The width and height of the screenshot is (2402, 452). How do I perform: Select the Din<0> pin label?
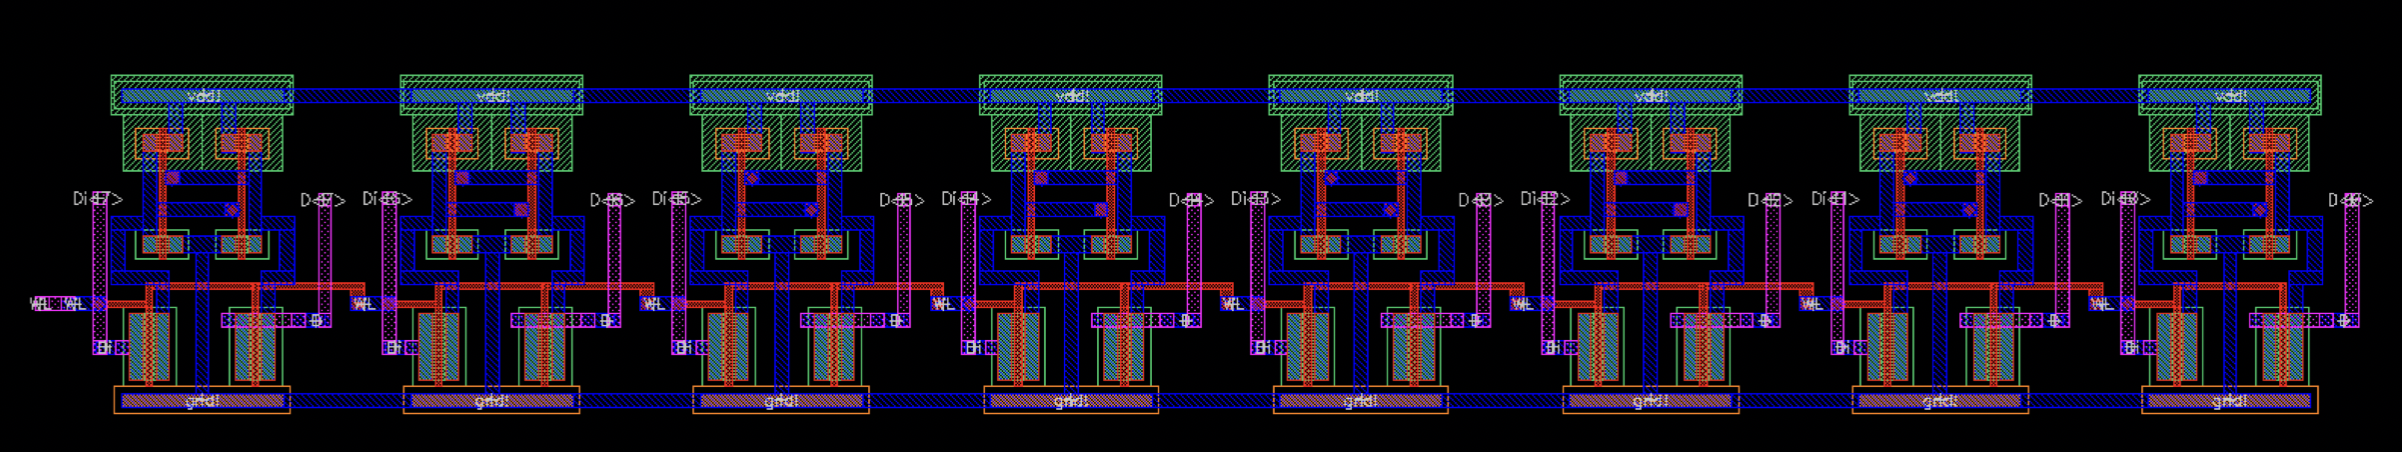coord(2126,199)
